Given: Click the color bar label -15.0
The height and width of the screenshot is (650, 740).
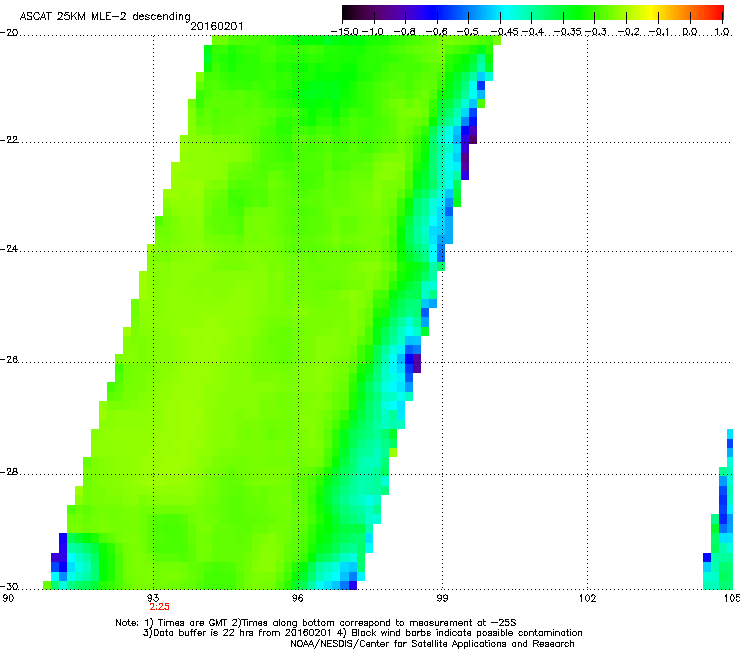Looking at the screenshot, I should coord(345,32).
